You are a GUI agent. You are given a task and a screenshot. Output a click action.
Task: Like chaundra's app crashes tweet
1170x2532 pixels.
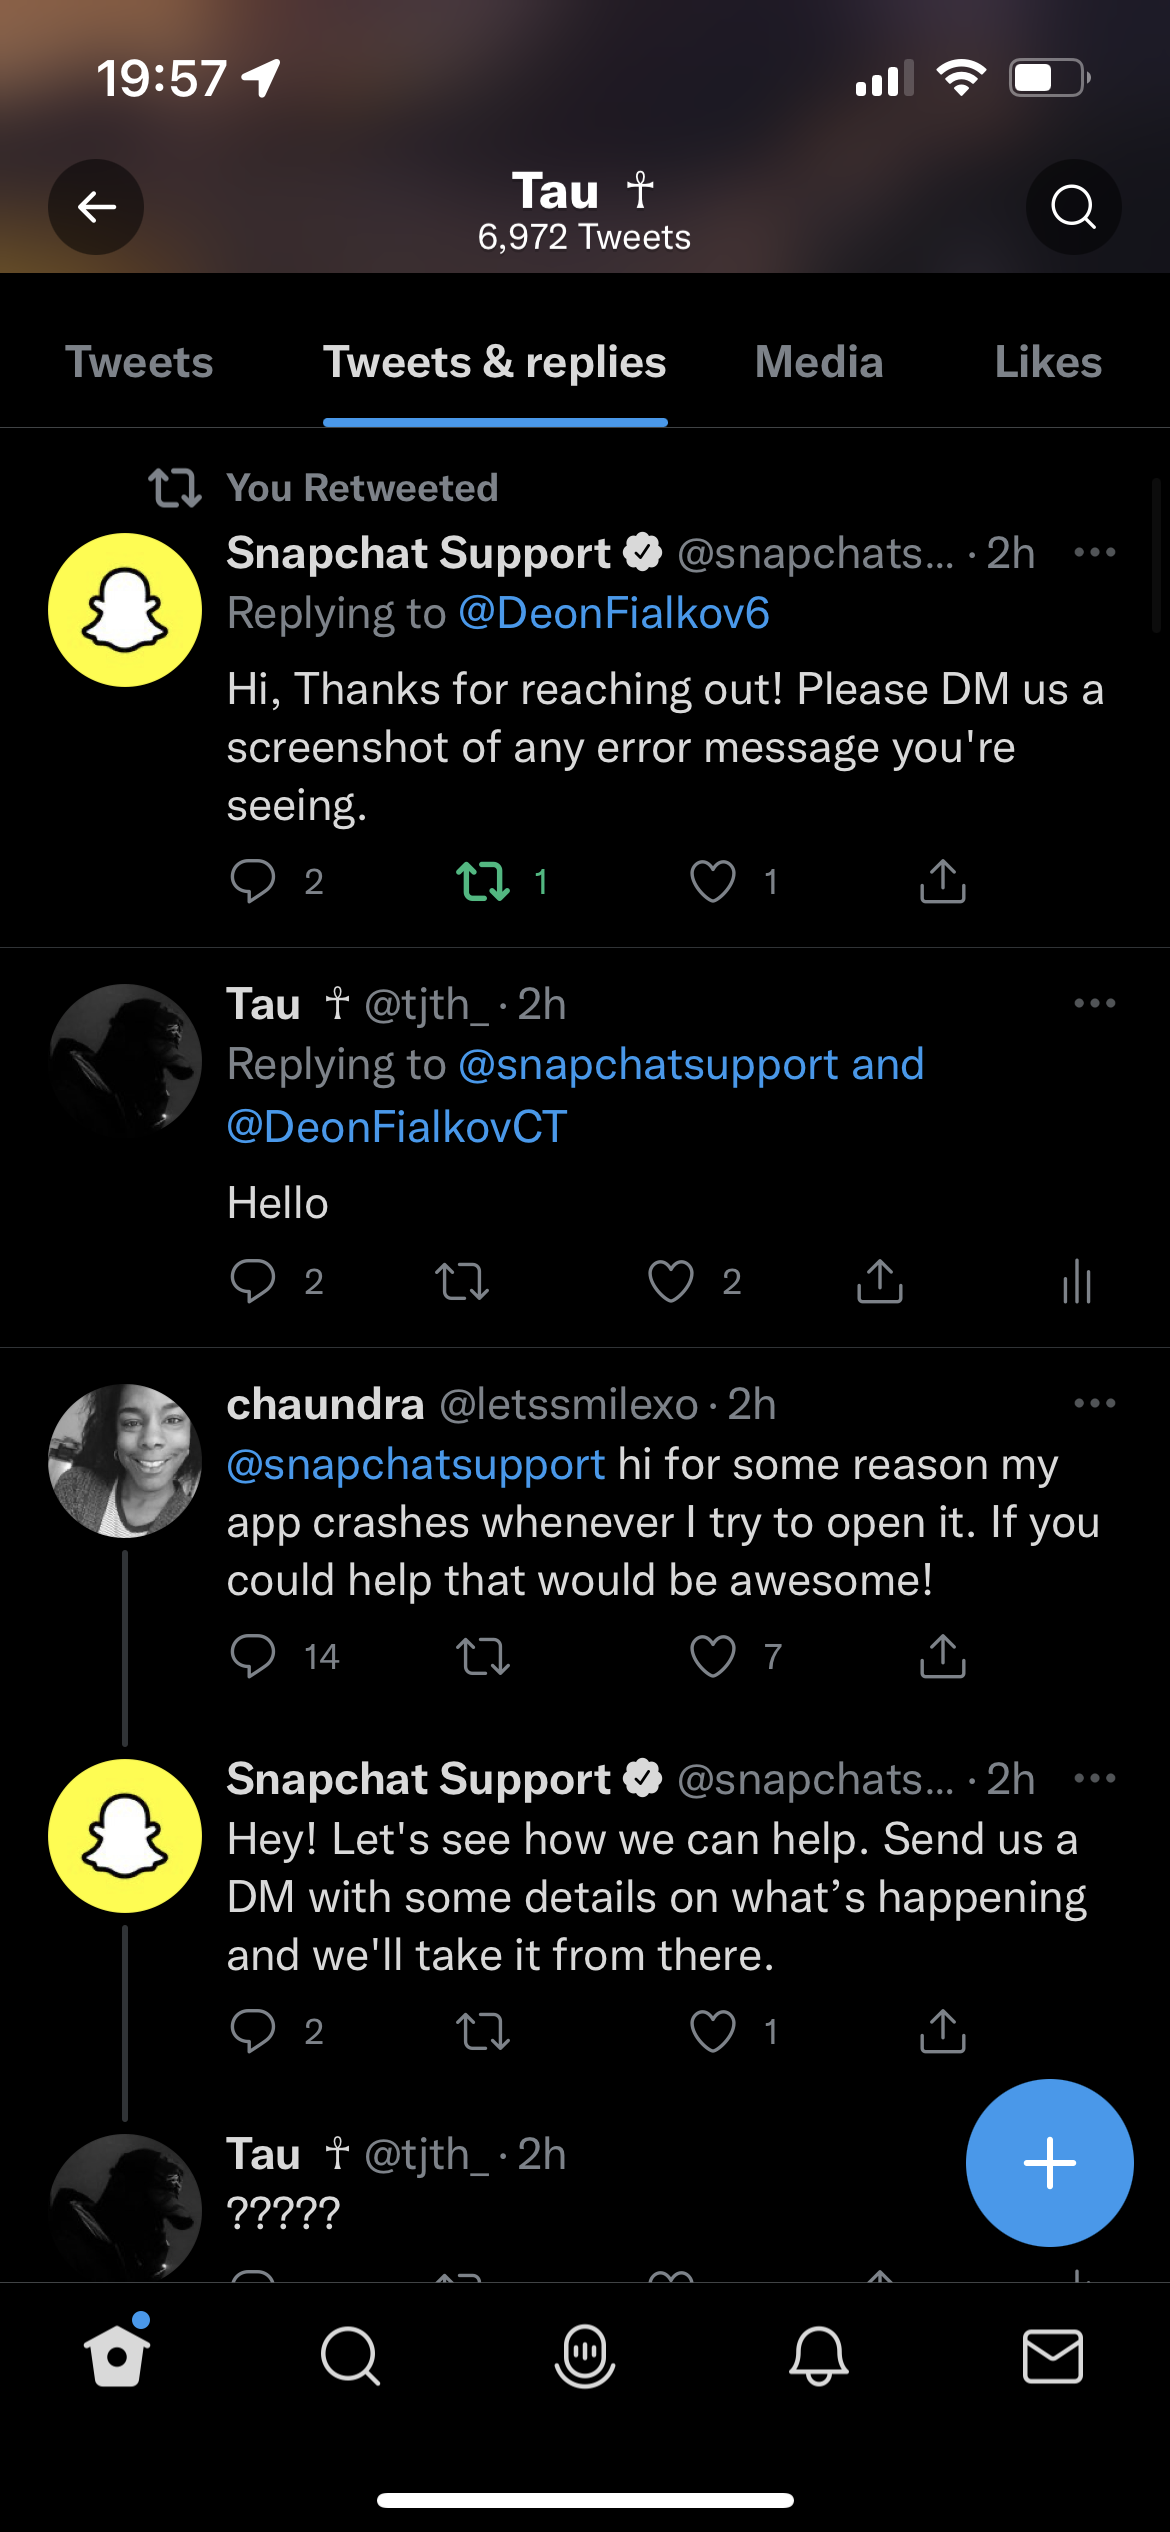tap(713, 1656)
